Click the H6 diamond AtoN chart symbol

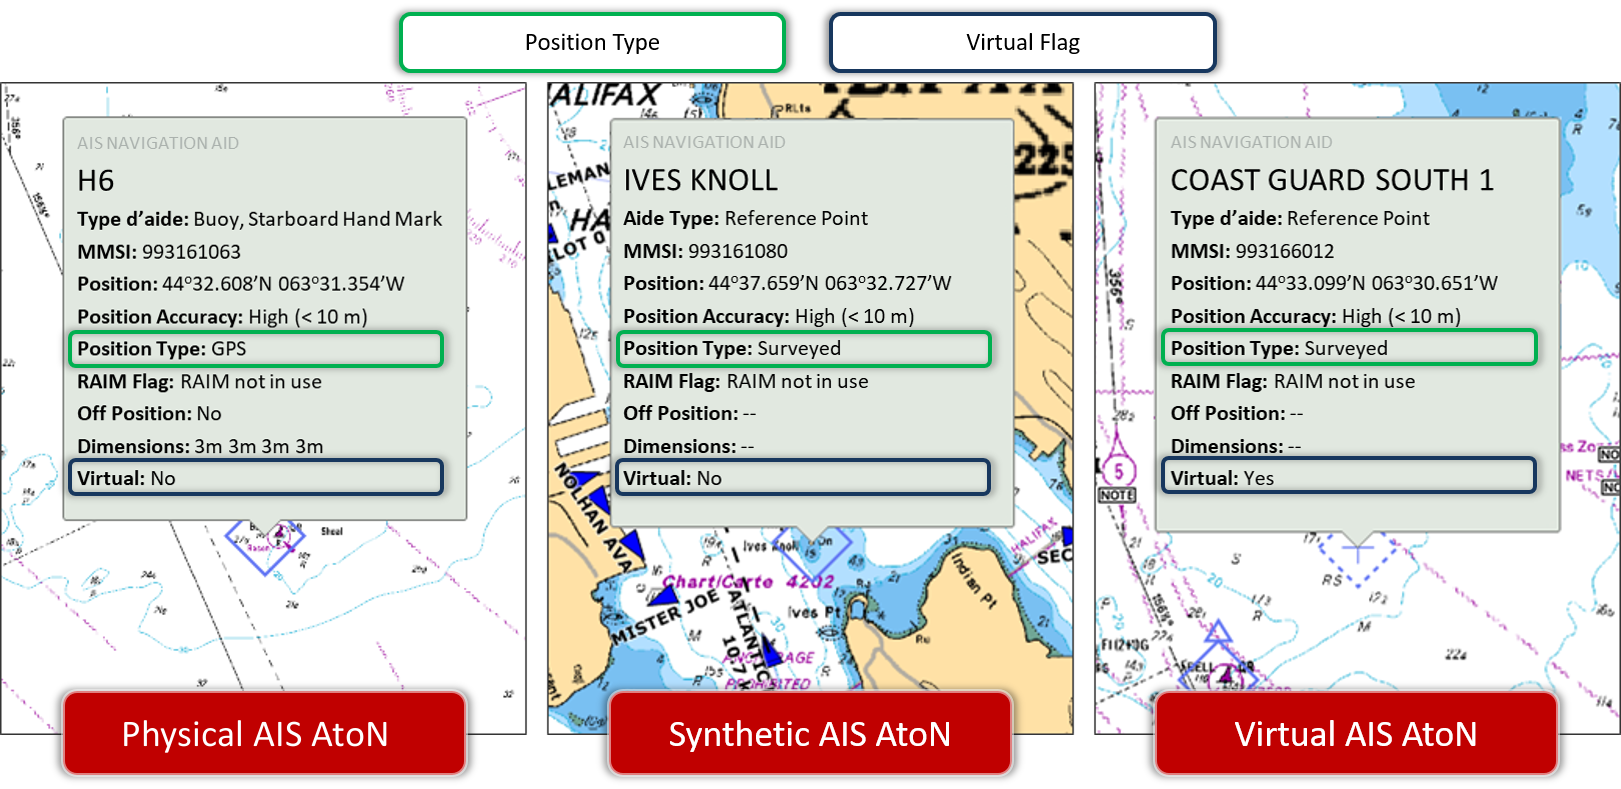click(x=268, y=545)
